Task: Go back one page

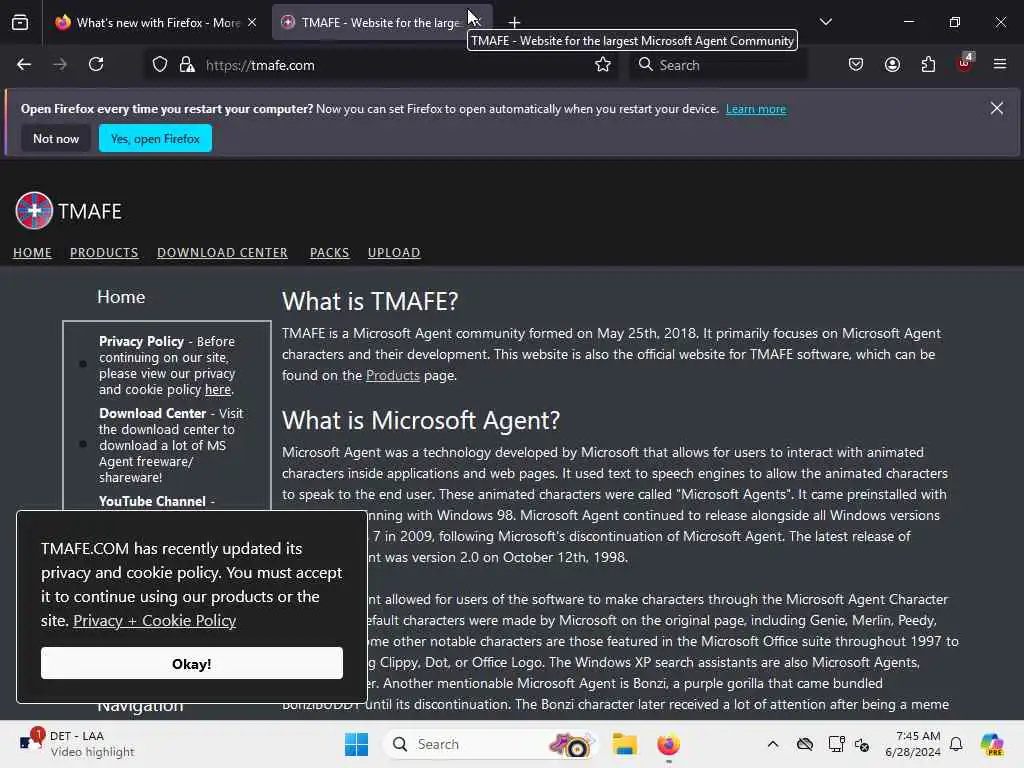Action: [24, 65]
